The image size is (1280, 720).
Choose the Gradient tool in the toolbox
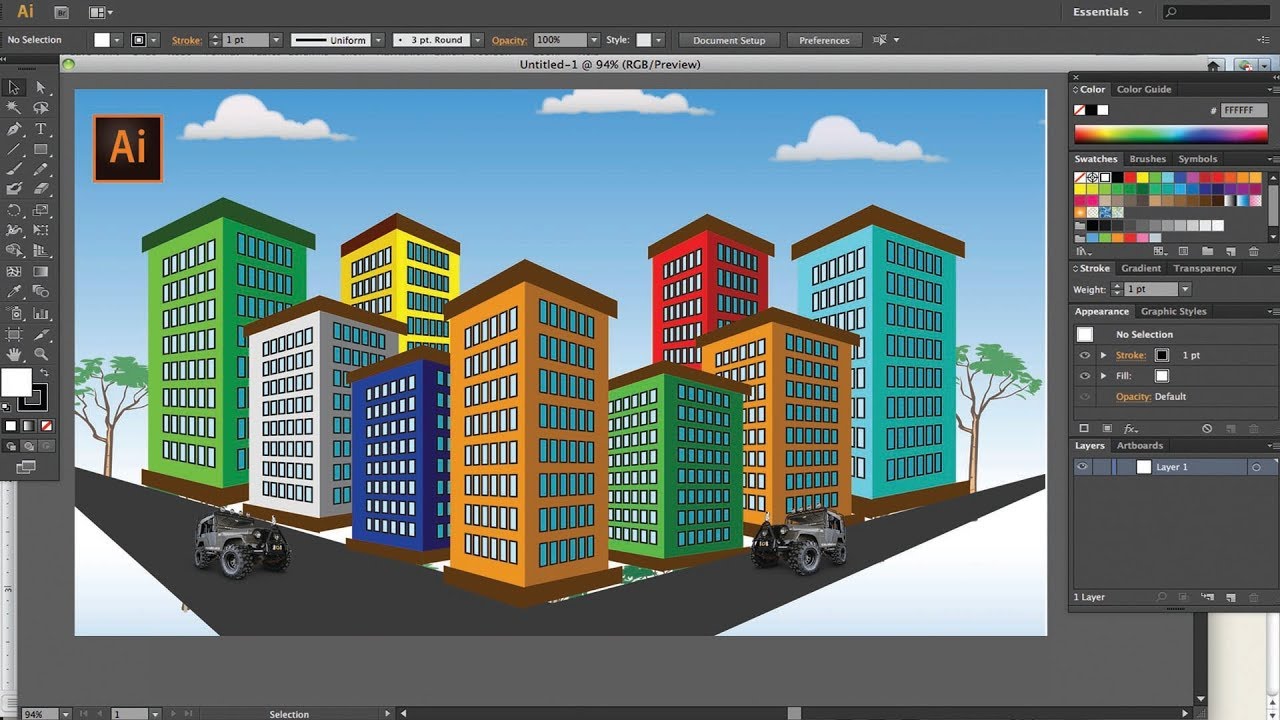[41, 271]
